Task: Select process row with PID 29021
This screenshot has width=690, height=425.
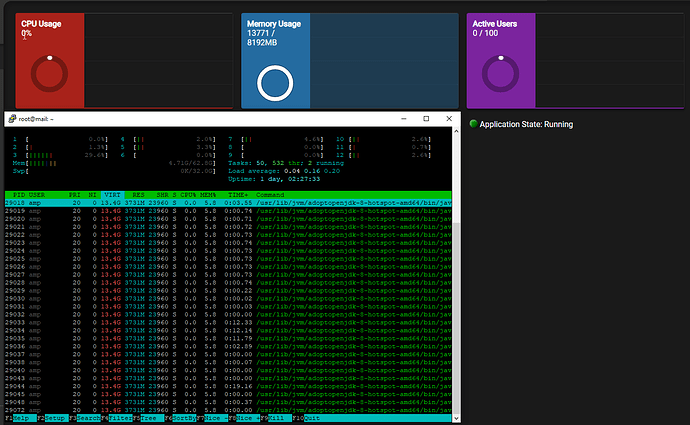Action: click(x=228, y=227)
